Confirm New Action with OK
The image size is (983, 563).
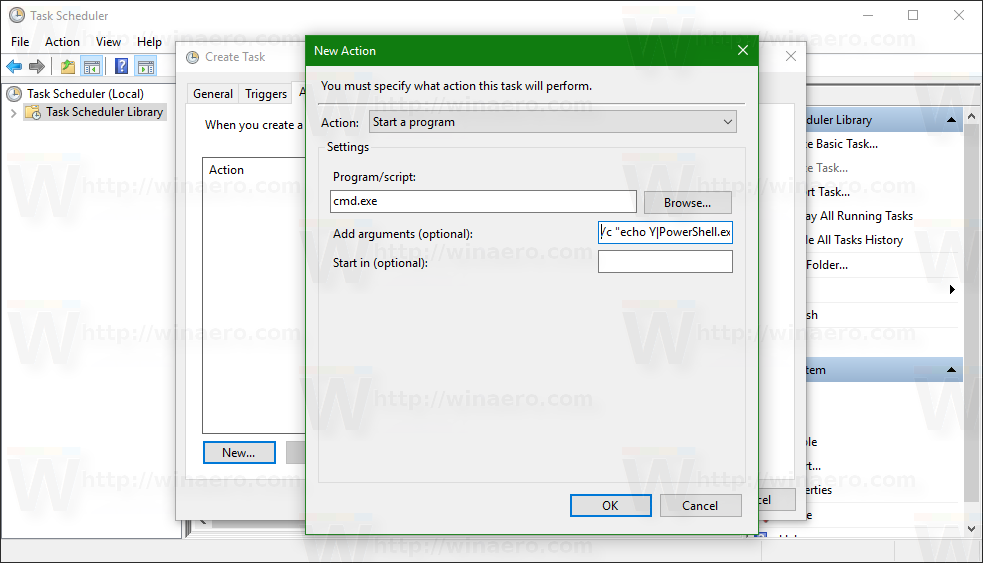tap(610, 505)
